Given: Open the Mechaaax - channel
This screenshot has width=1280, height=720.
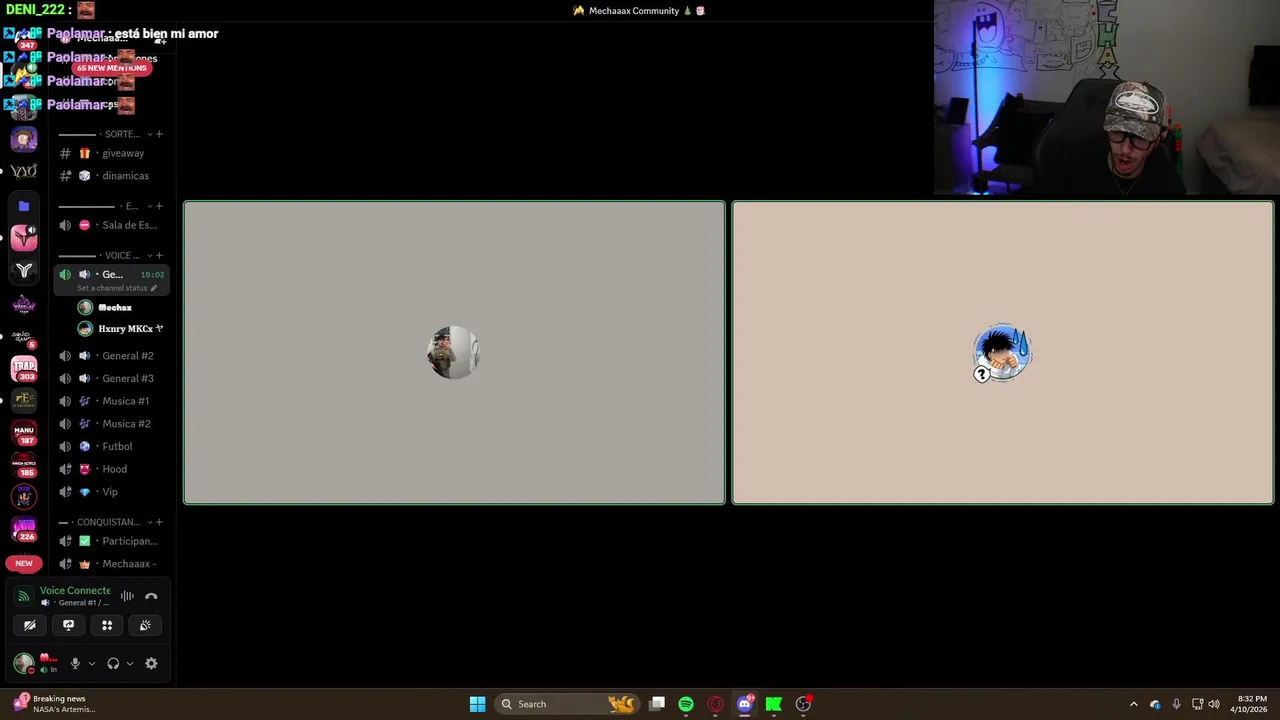Looking at the screenshot, I should point(111,564).
